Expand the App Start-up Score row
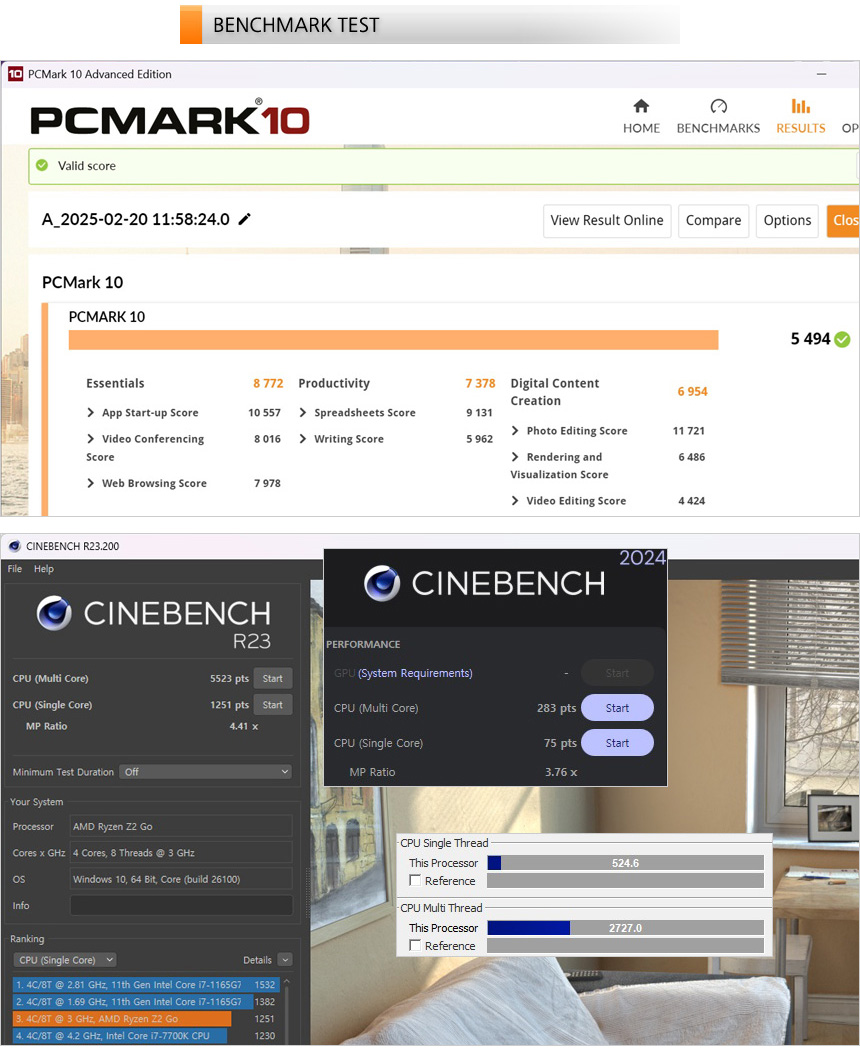 [92, 413]
